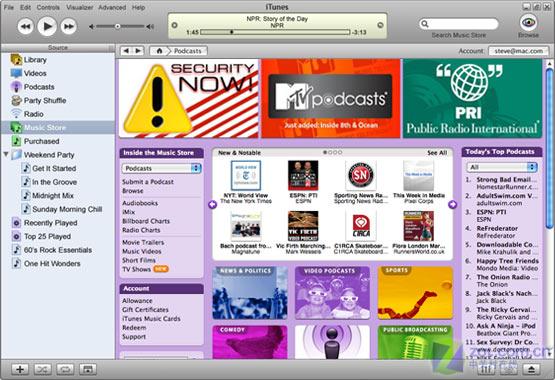Viewport: 555px width, 380px height.
Task: Click the left purple arrow in New & Notable
Action: [x=212, y=205]
